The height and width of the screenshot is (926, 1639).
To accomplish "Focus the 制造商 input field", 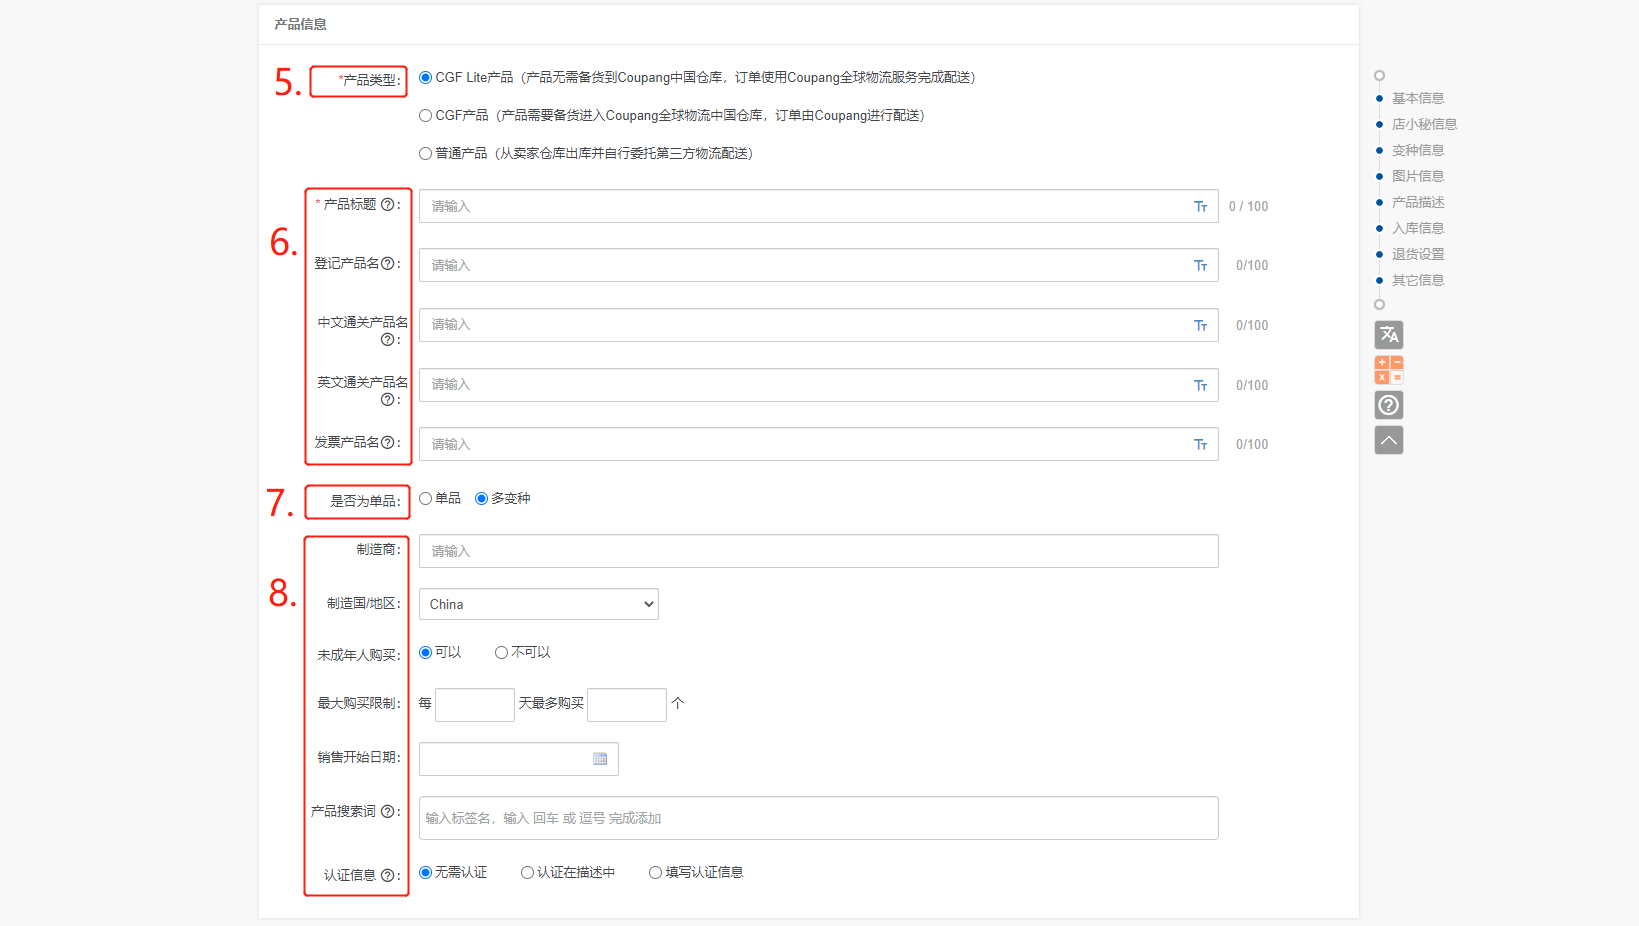I will click(x=819, y=551).
